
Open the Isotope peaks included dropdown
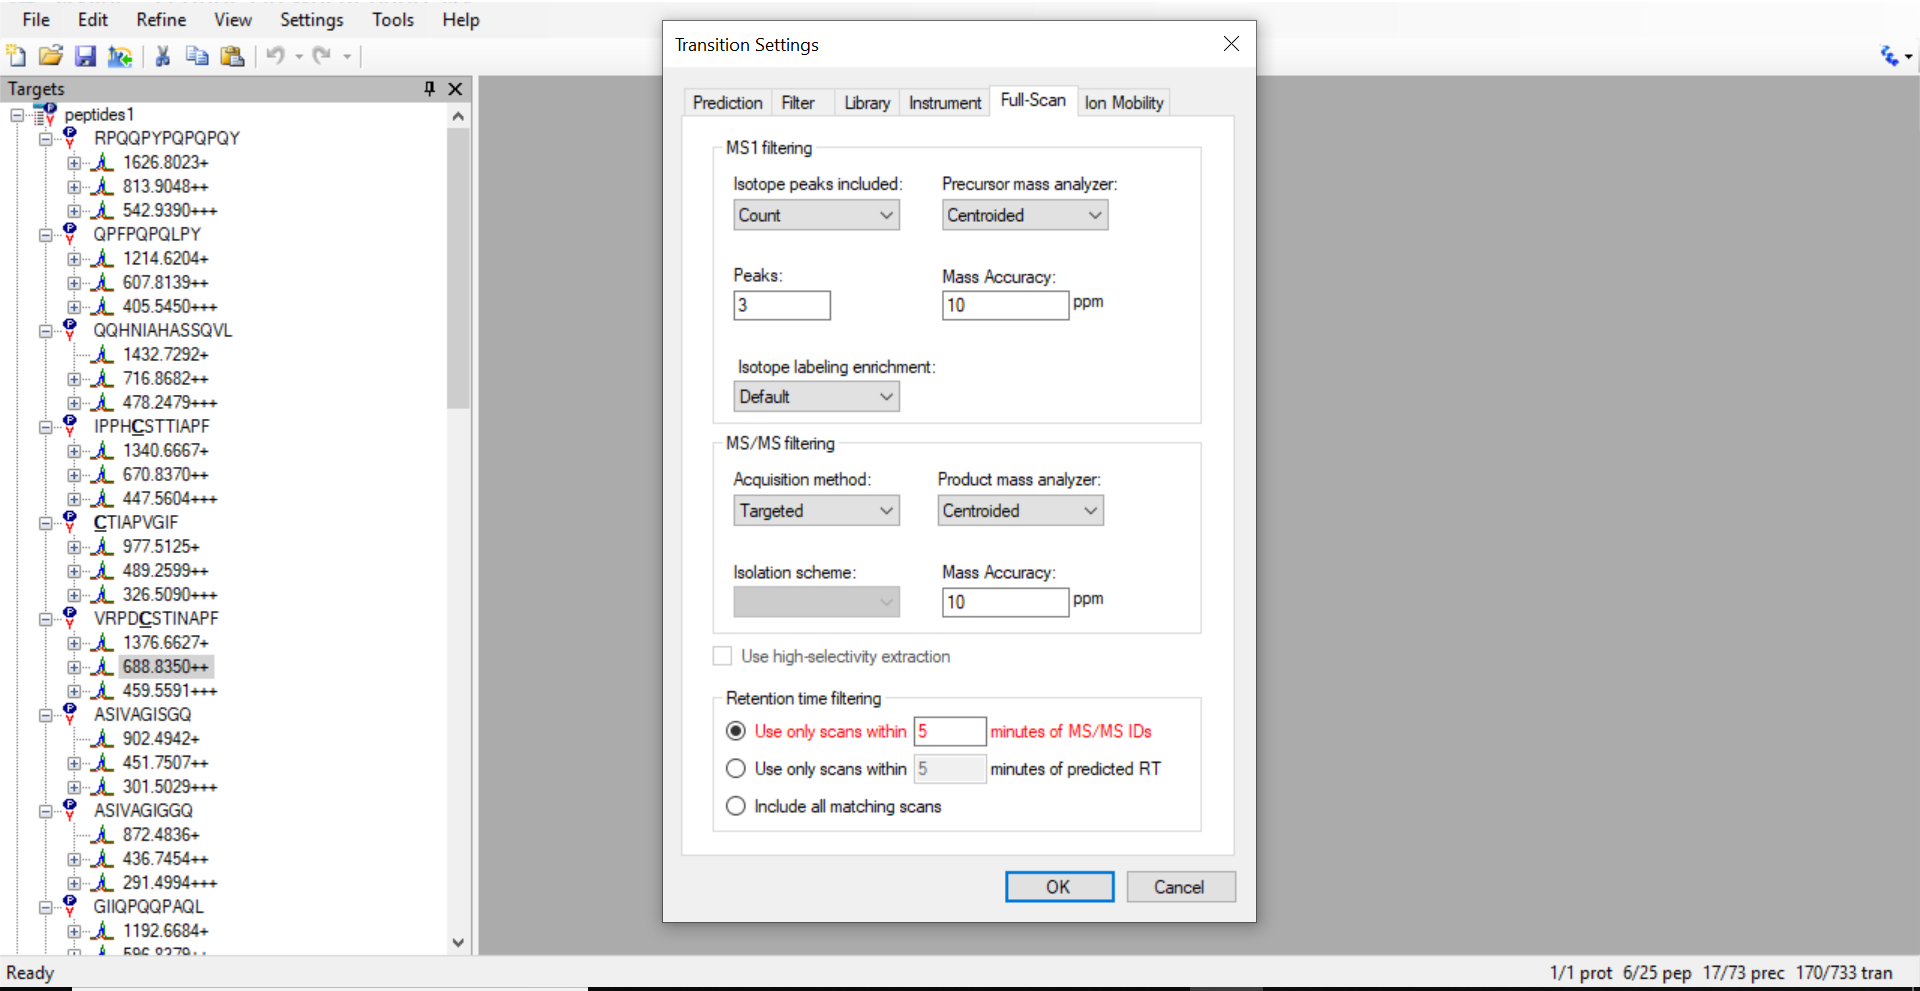[x=816, y=215]
